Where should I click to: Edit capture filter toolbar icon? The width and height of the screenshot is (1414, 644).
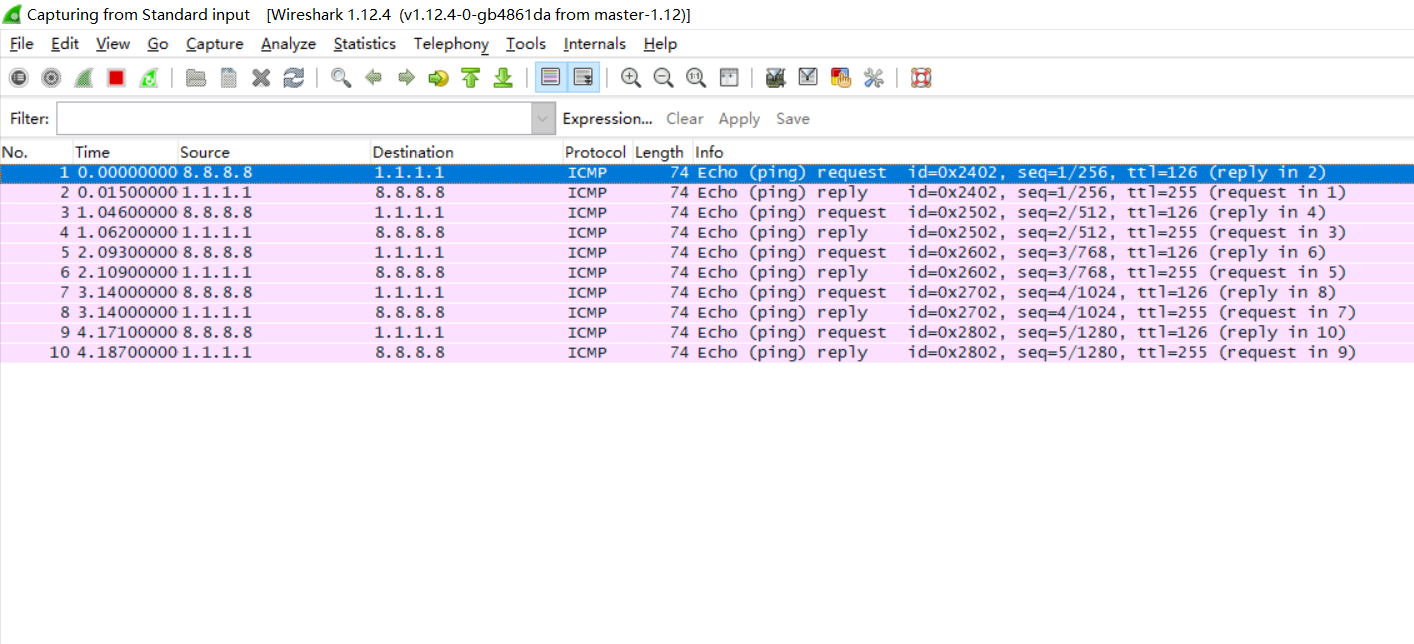(775, 78)
